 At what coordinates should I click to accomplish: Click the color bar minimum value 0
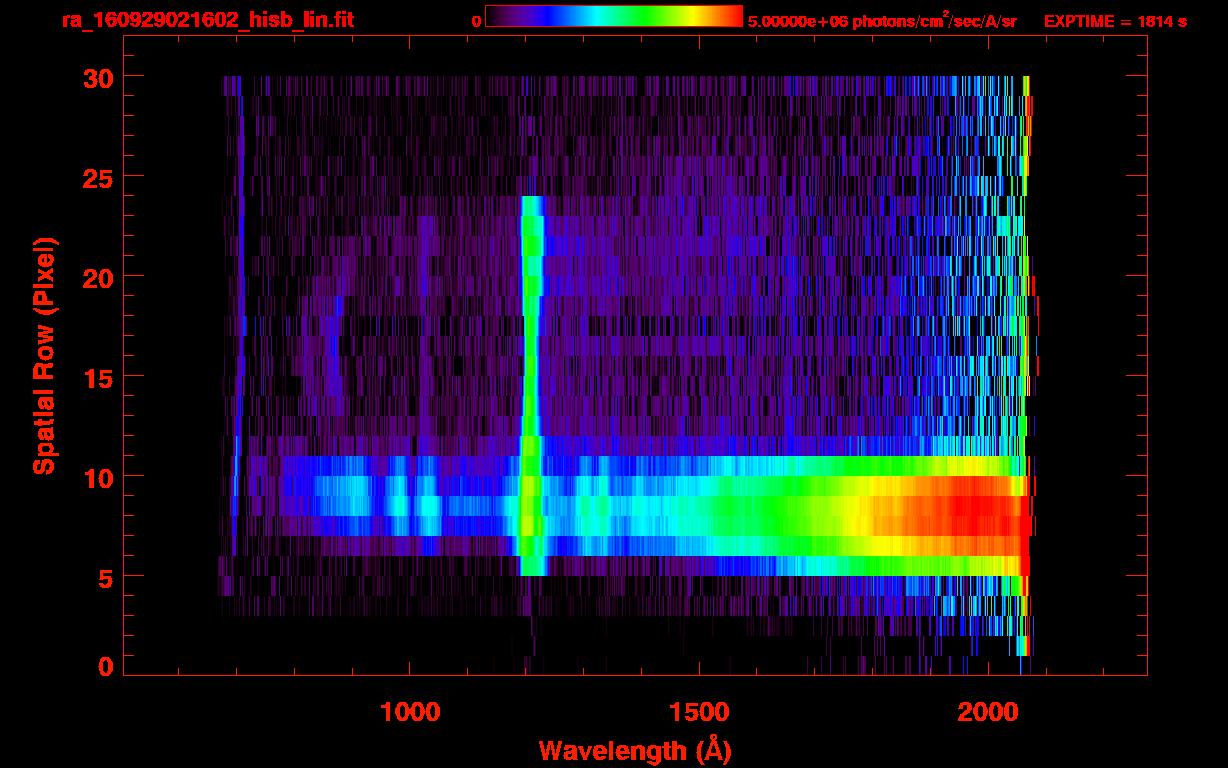click(476, 21)
